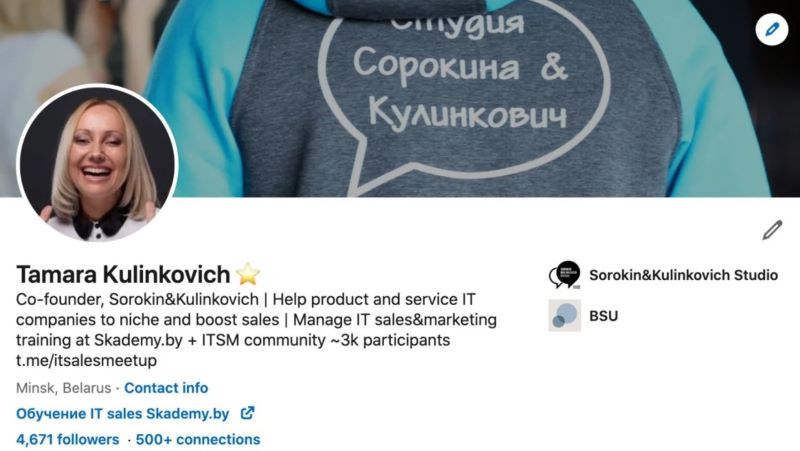The height and width of the screenshot is (451, 800).
Task: Open the edit intro pencil below banner
Action: coord(772,230)
